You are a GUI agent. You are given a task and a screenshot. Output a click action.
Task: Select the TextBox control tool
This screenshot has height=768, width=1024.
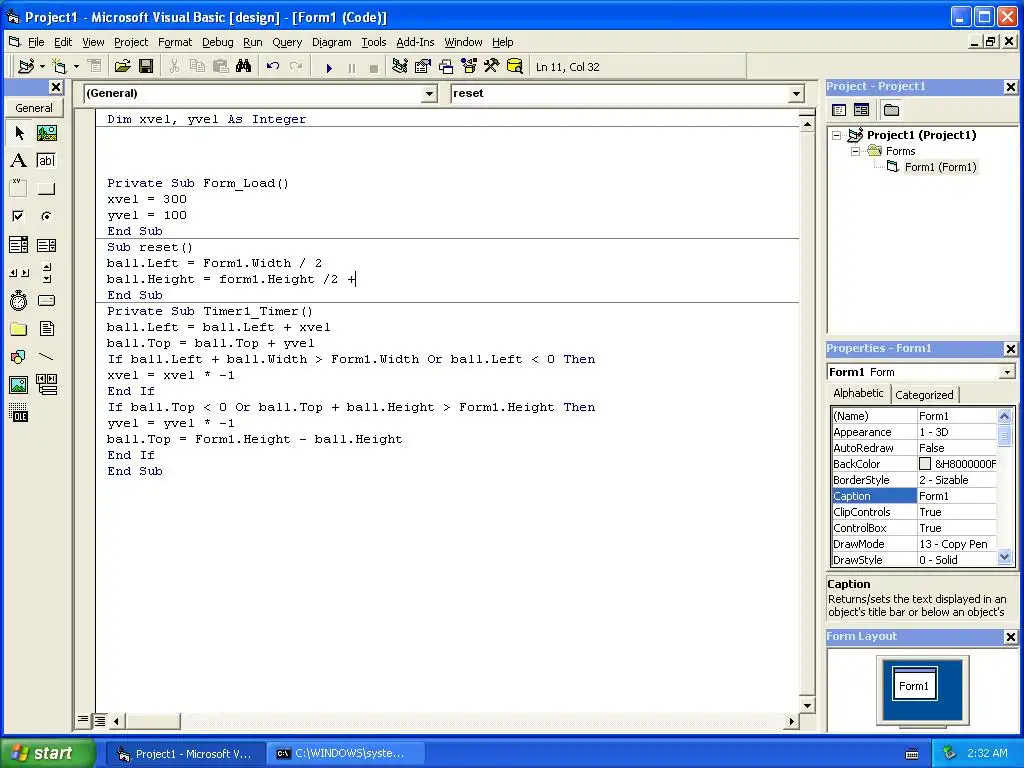(46, 161)
